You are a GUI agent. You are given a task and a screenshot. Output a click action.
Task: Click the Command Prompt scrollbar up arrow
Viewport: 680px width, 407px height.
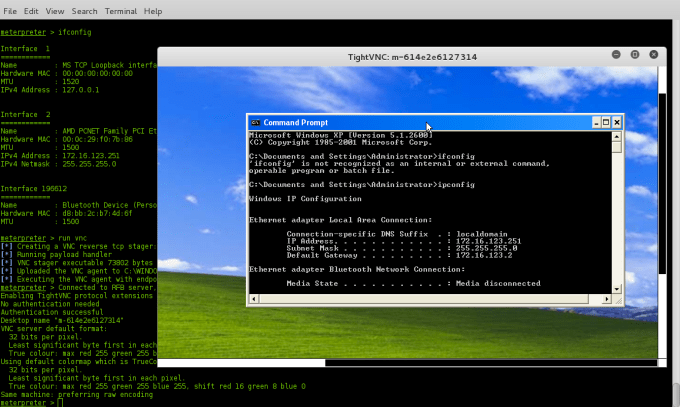(x=618, y=136)
